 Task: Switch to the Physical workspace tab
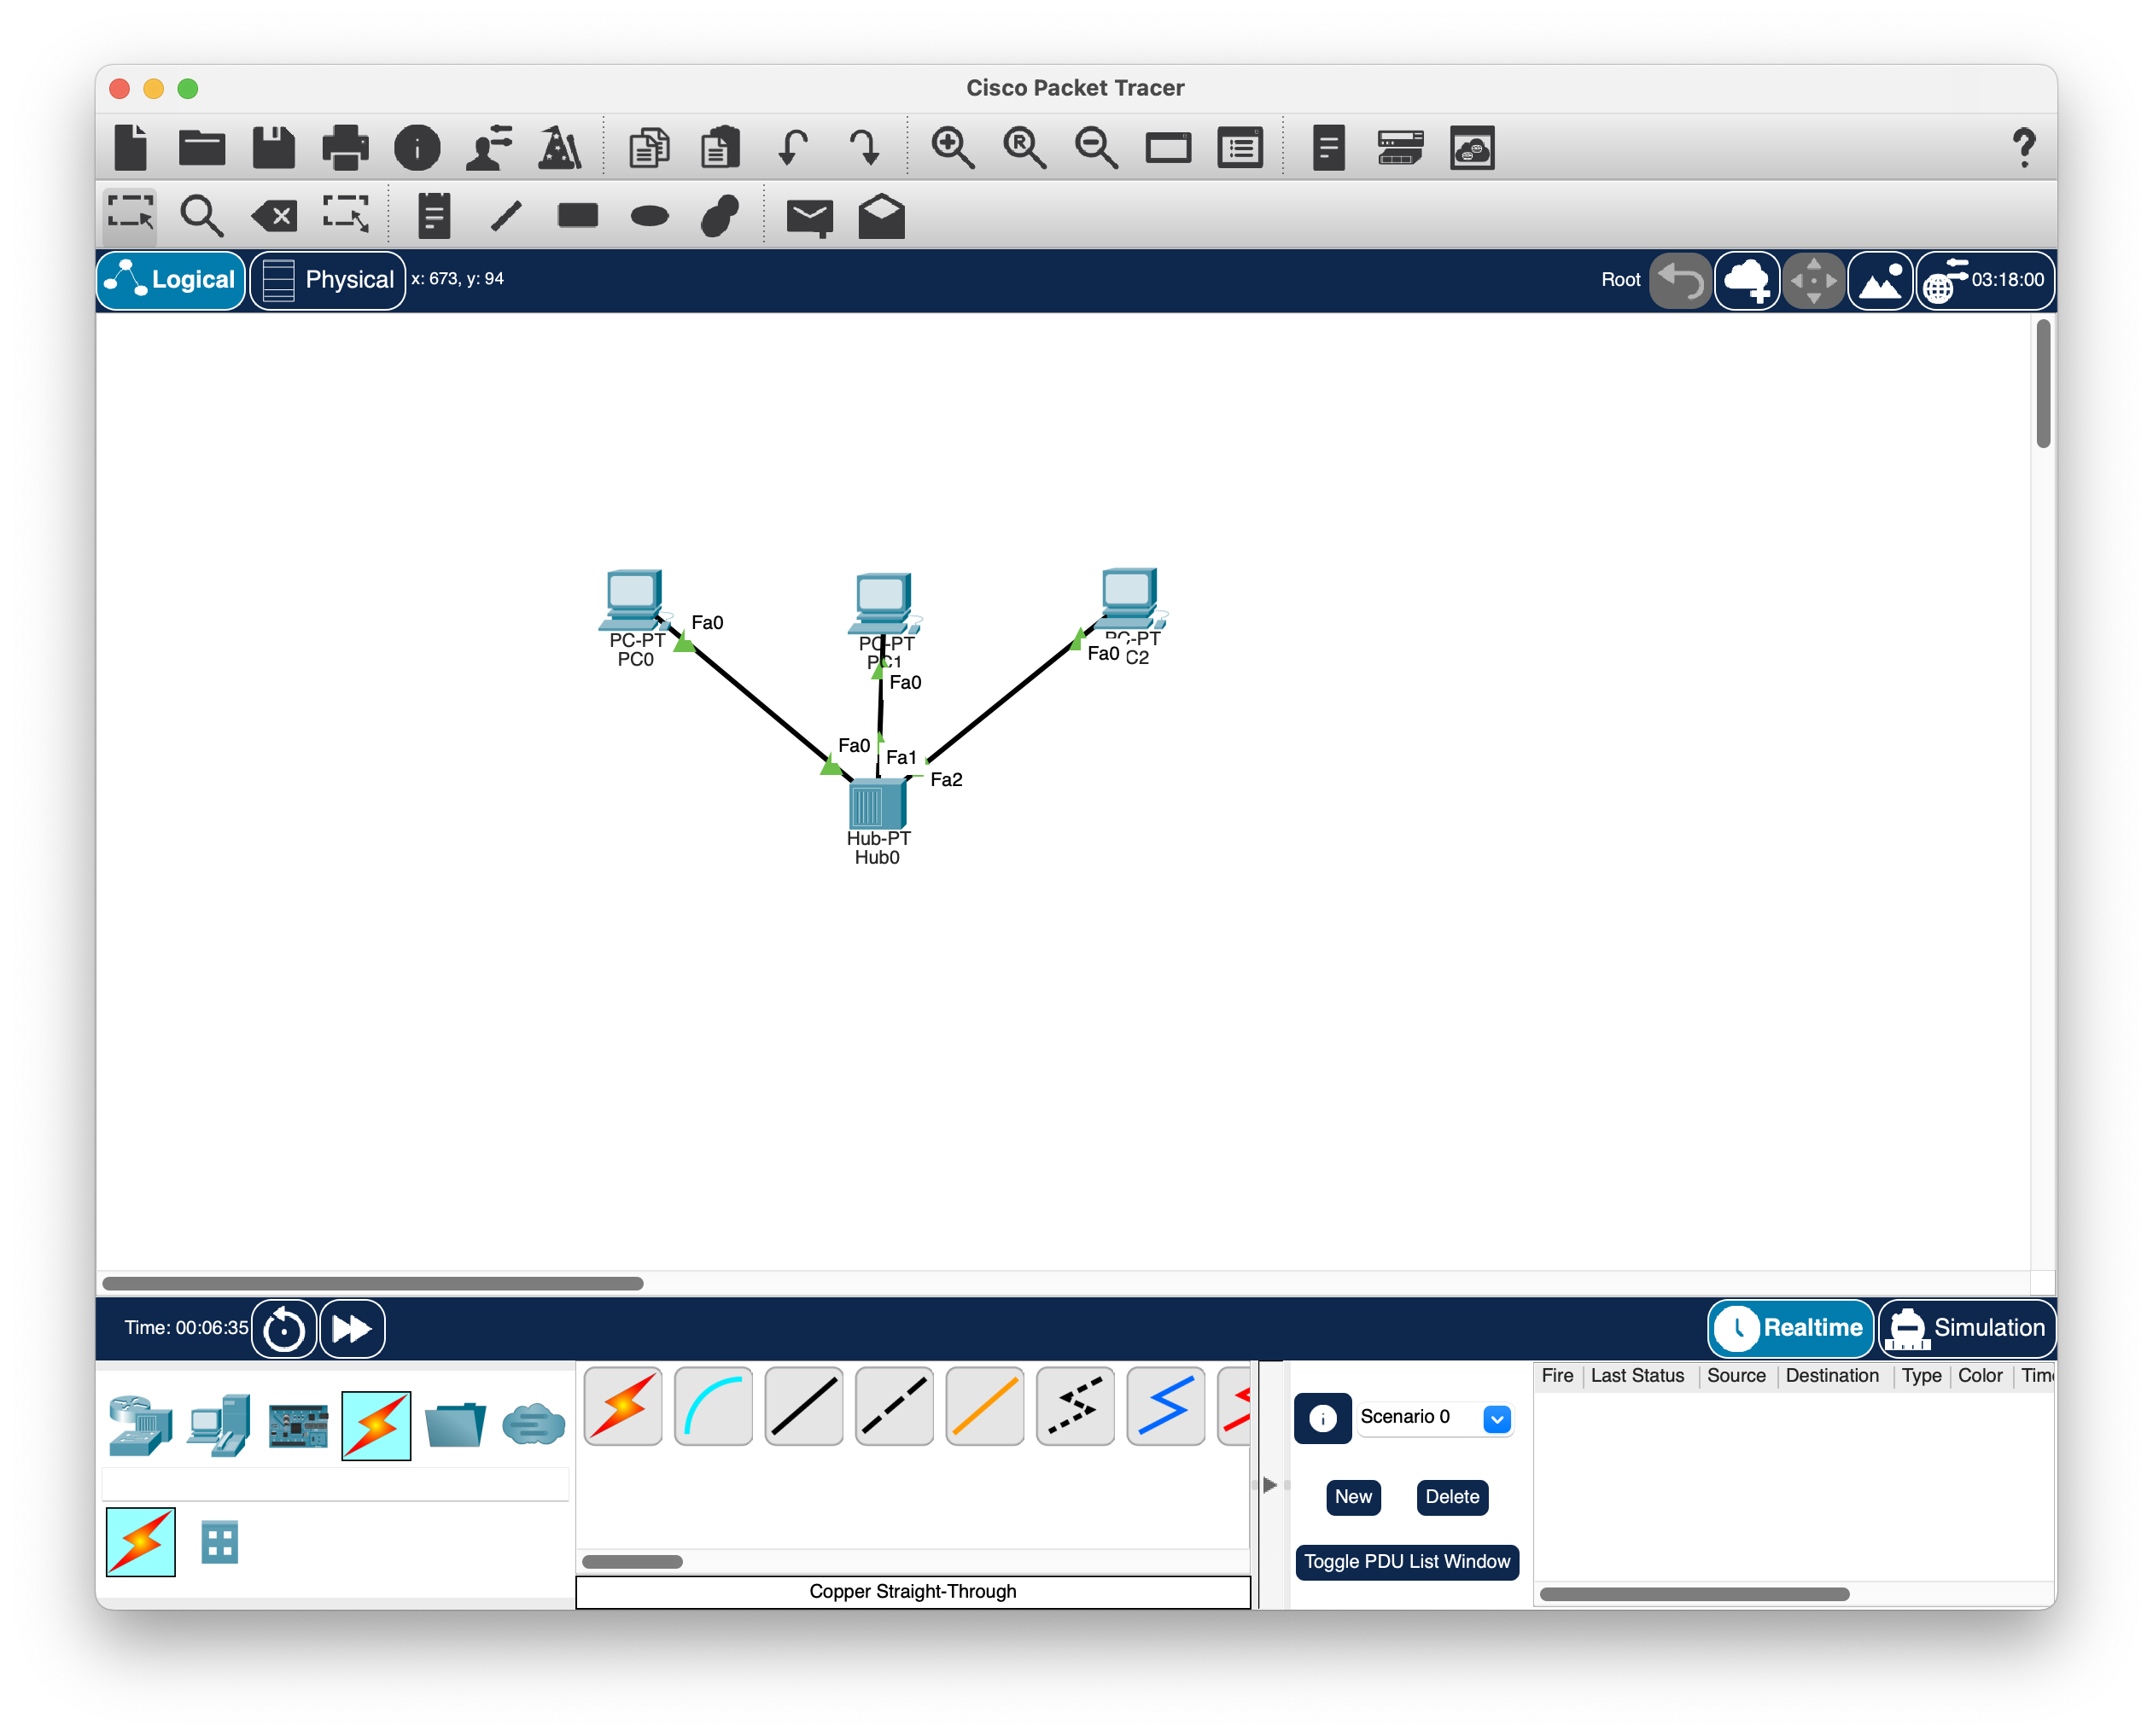click(328, 280)
